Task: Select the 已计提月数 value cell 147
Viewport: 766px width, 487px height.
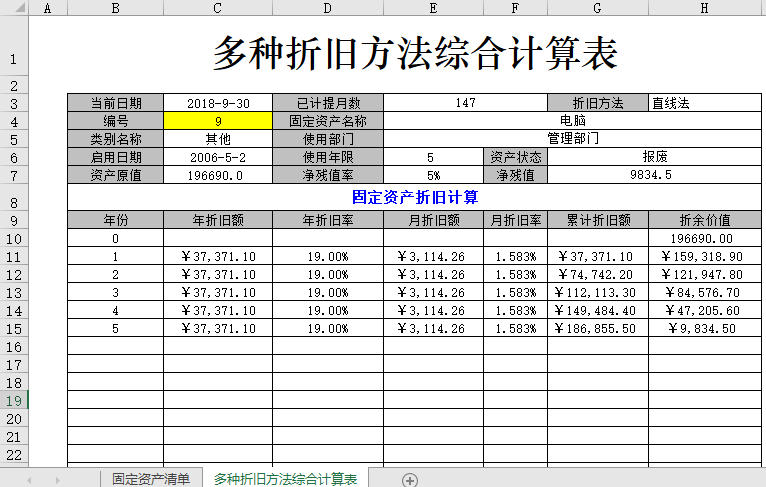Action: click(x=465, y=103)
